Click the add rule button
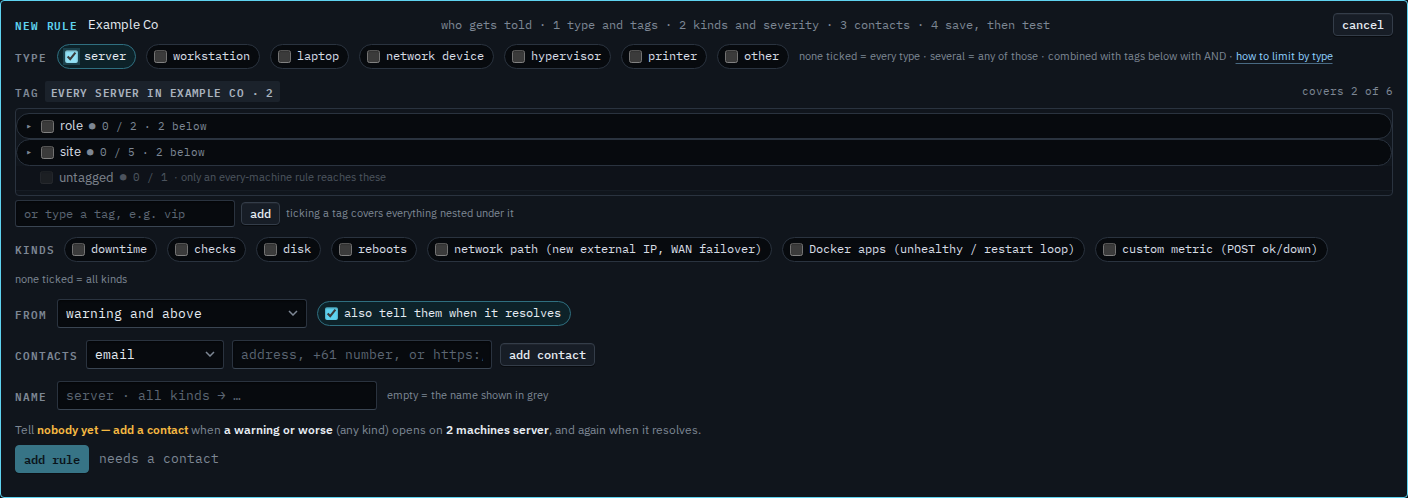This screenshot has width=1408, height=498. [x=52, y=459]
